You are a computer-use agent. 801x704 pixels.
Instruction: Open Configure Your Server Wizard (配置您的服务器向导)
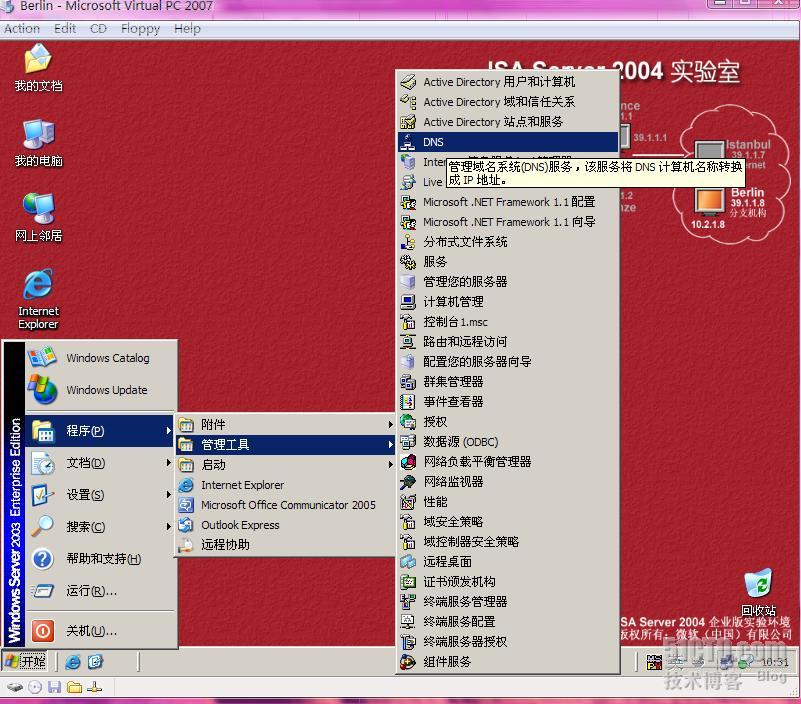tap(508, 362)
